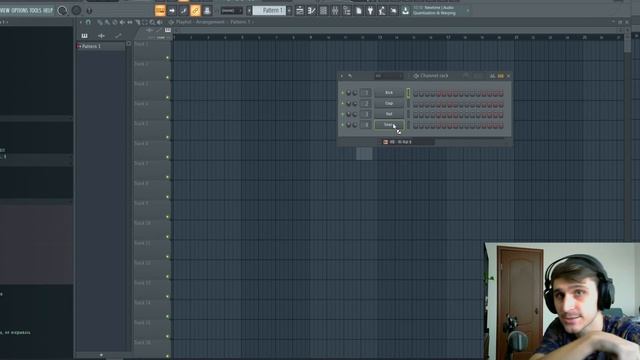Click the Kick channel button
Screen dimensions: 640x360
point(389,93)
